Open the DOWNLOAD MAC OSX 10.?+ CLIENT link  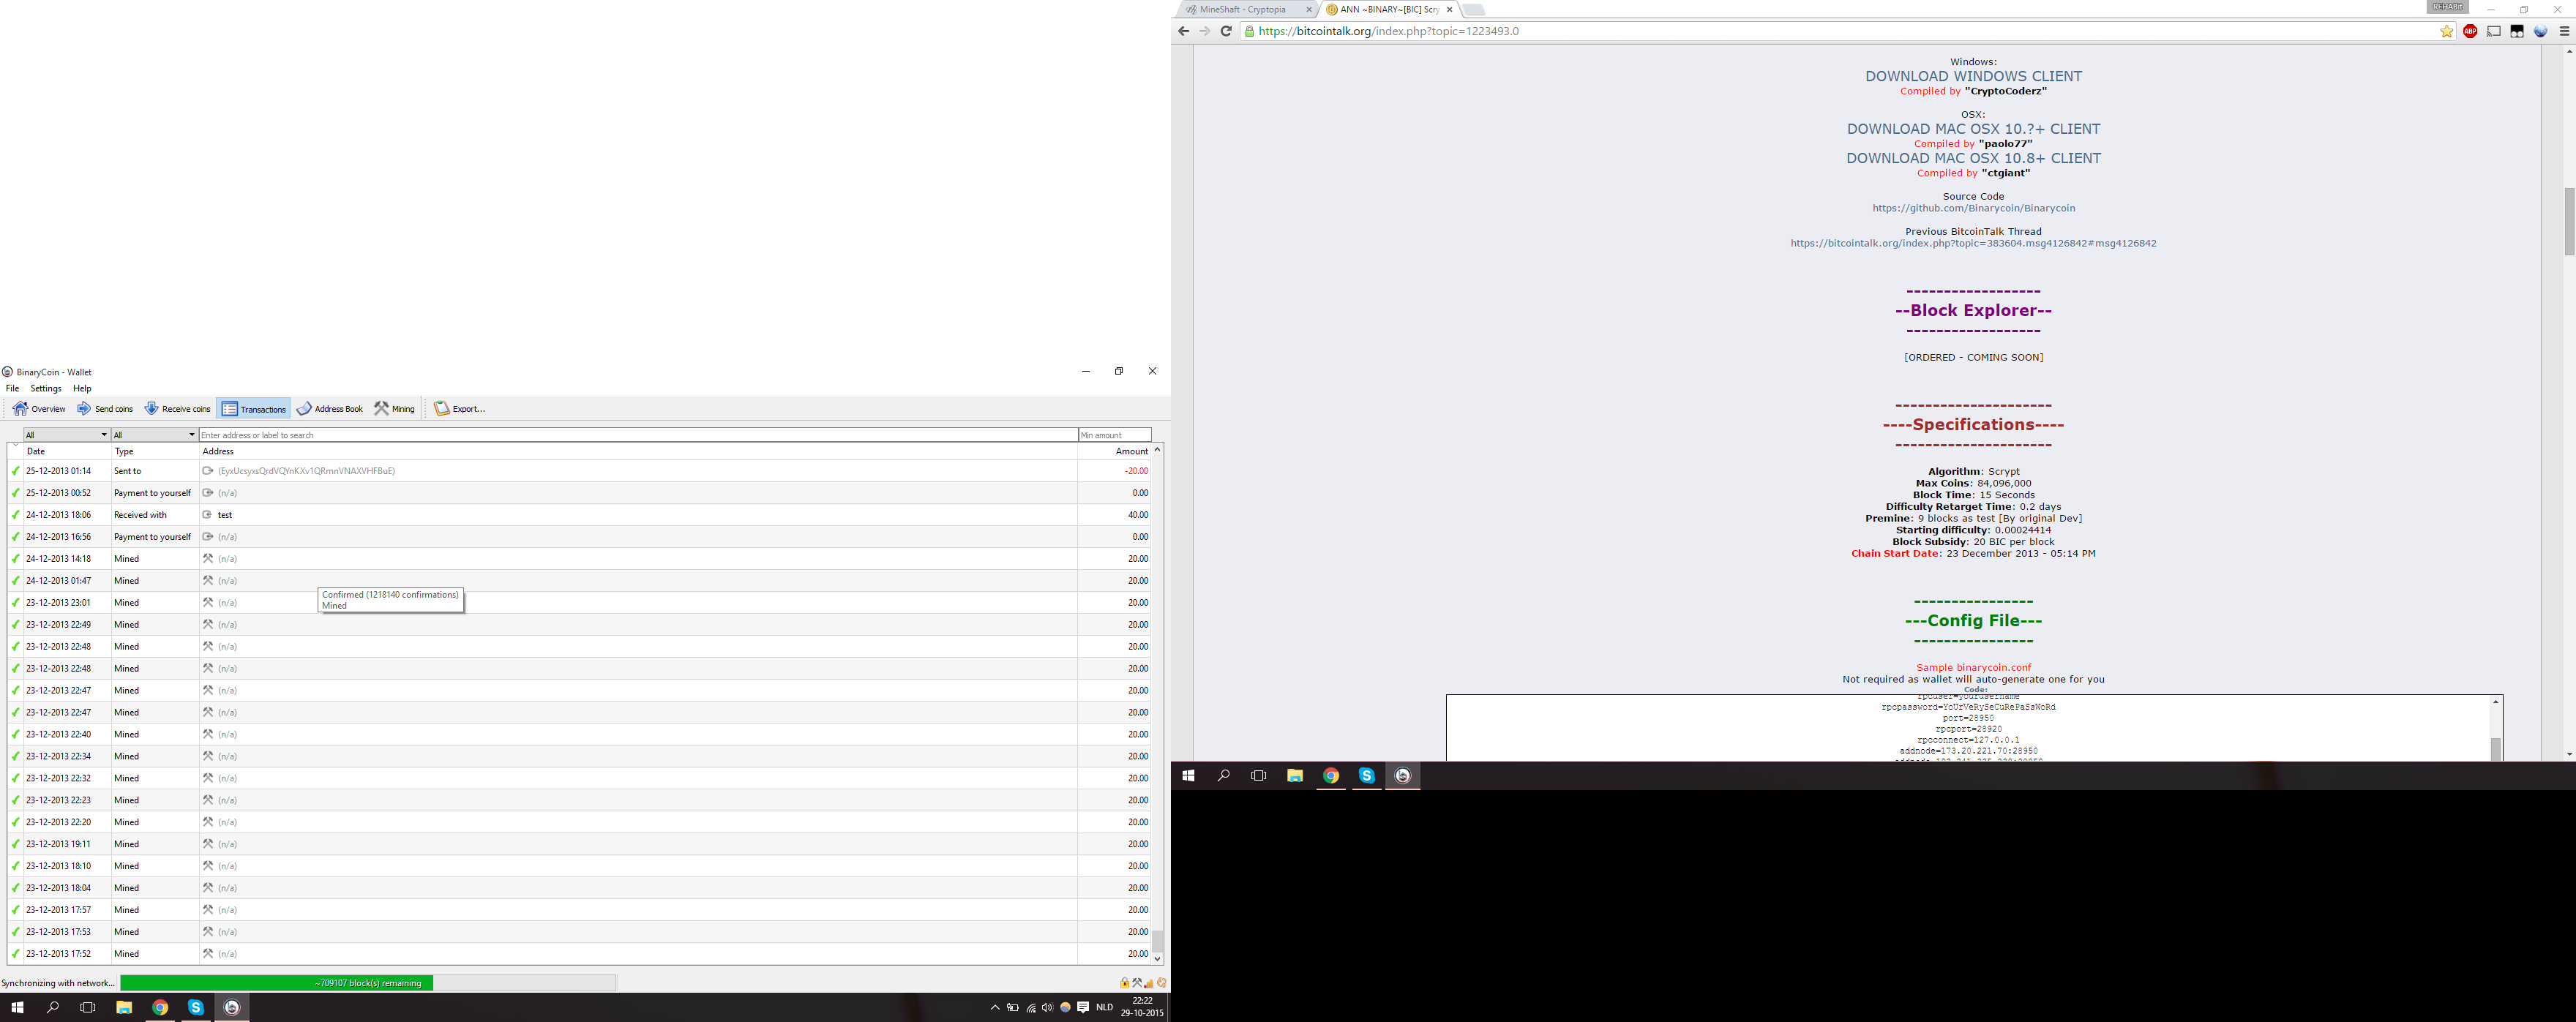point(1973,129)
